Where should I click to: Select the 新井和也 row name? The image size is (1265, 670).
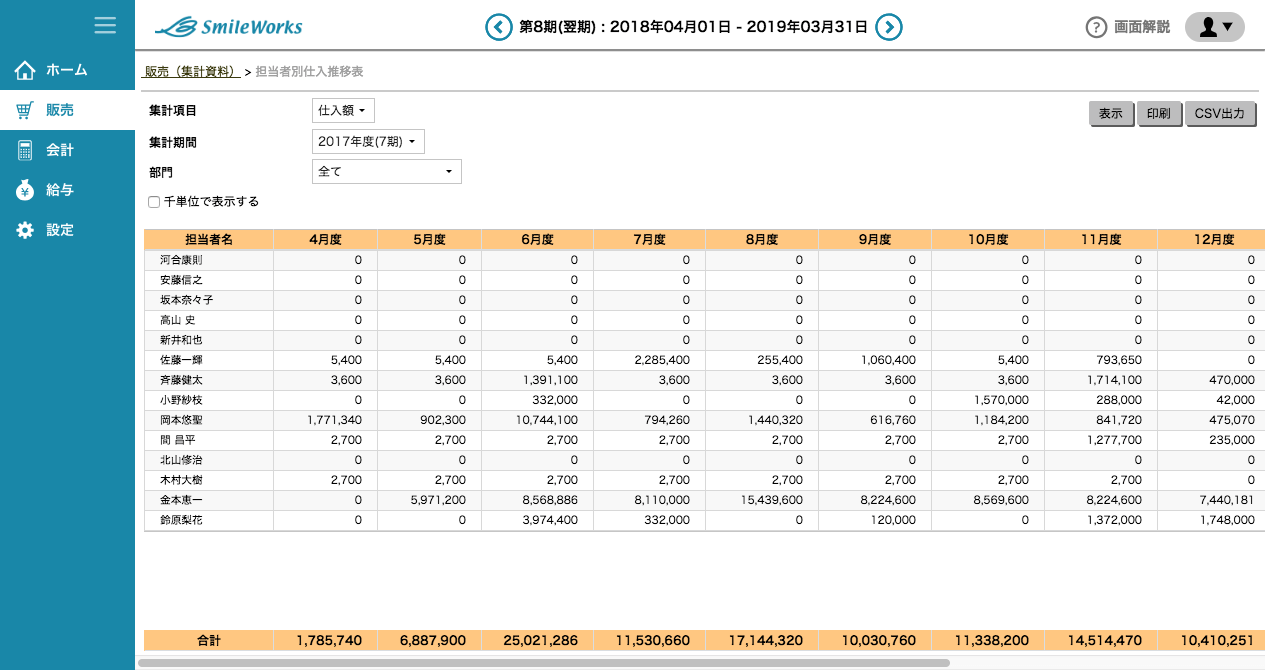pos(181,340)
